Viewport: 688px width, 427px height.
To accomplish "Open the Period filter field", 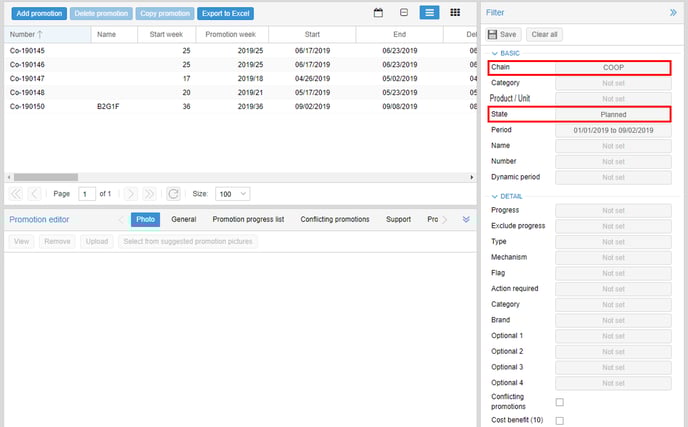I will [613, 130].
